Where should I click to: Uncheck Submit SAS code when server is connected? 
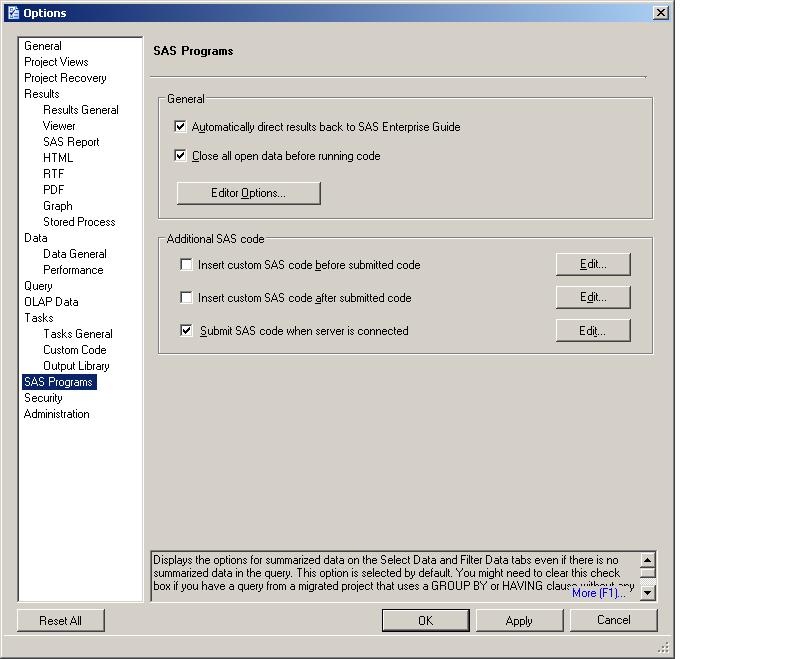pyautogui.click(x=186, y=331)
